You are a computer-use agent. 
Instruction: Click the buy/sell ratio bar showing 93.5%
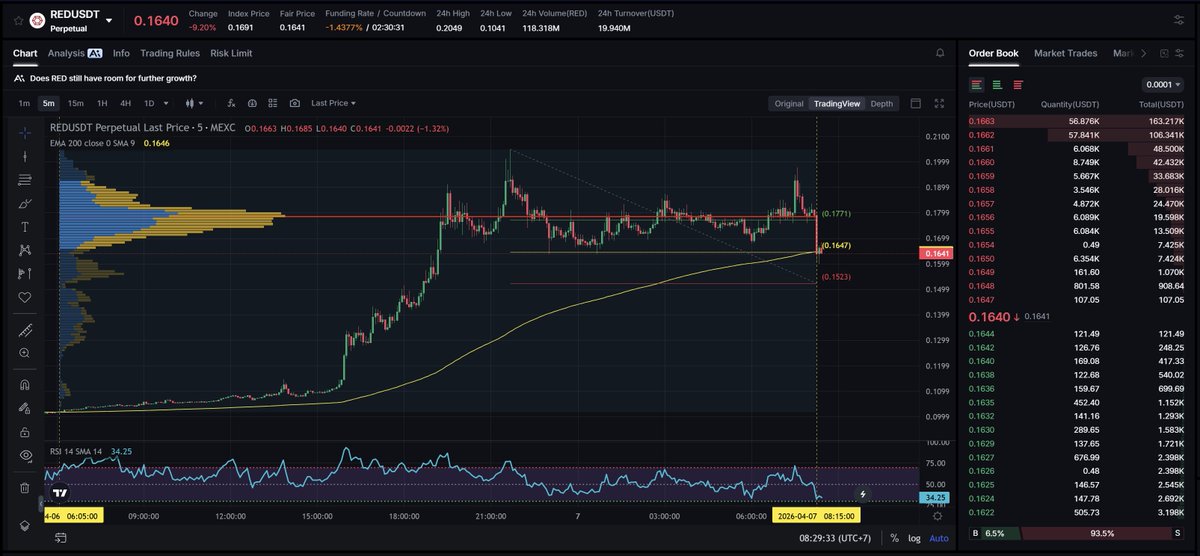[1077, 535]
